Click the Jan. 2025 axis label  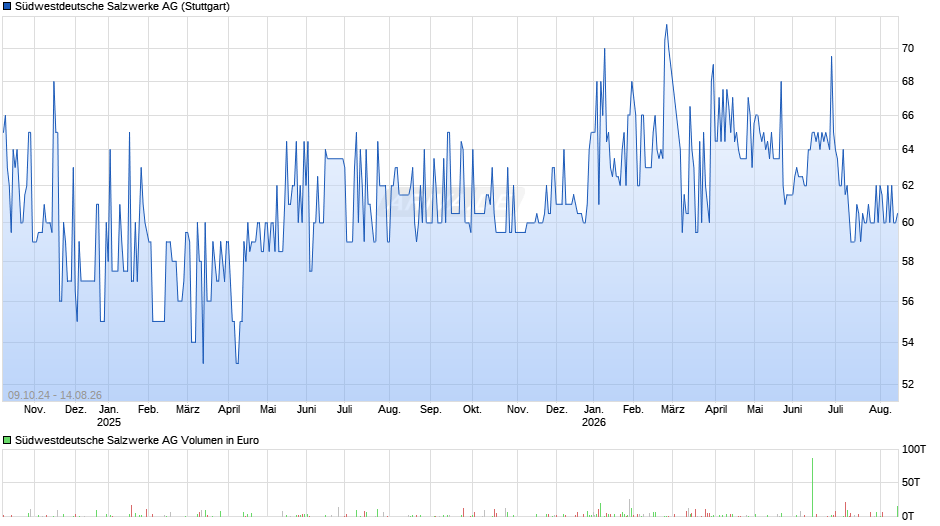[x=109, y=416]
